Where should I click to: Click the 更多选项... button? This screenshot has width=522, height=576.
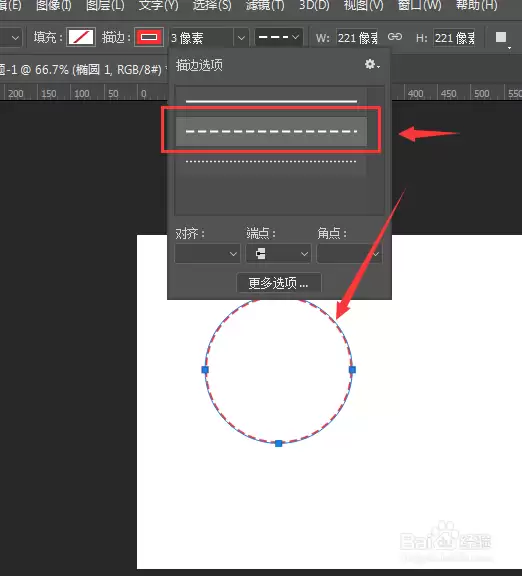pos(279,283)
